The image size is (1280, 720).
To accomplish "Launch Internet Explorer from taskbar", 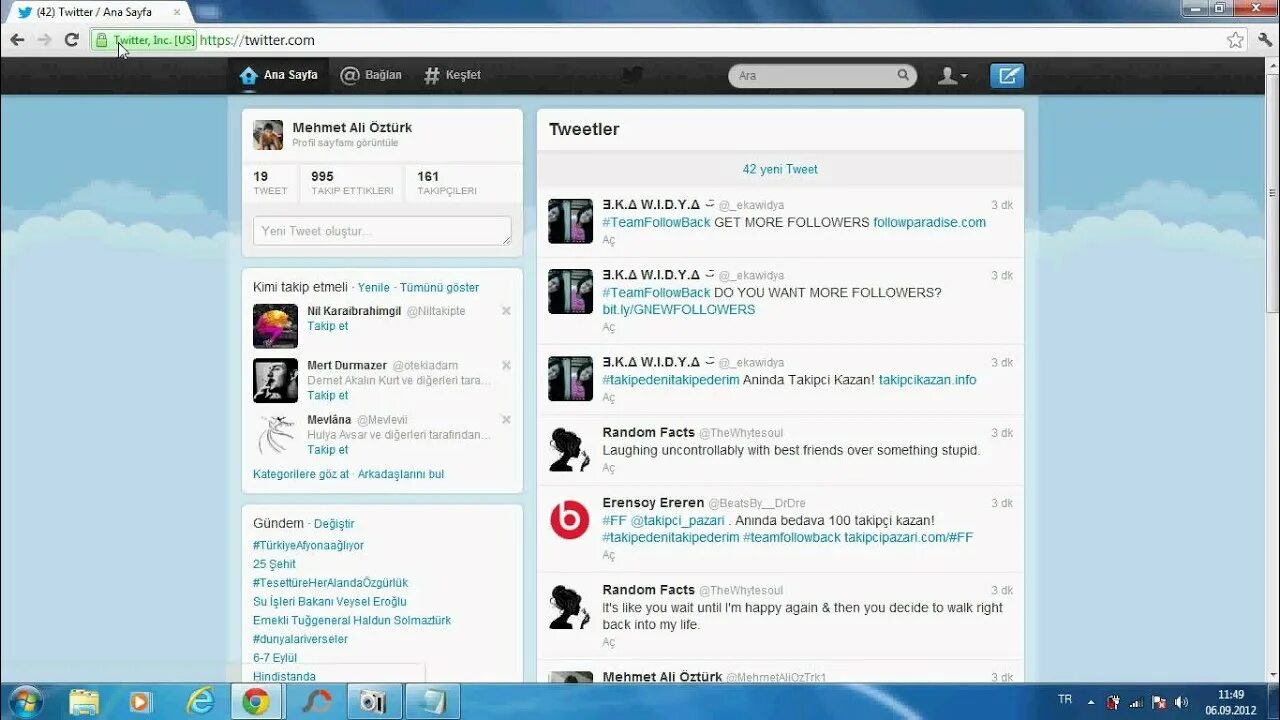I will [x=201, y=702].
